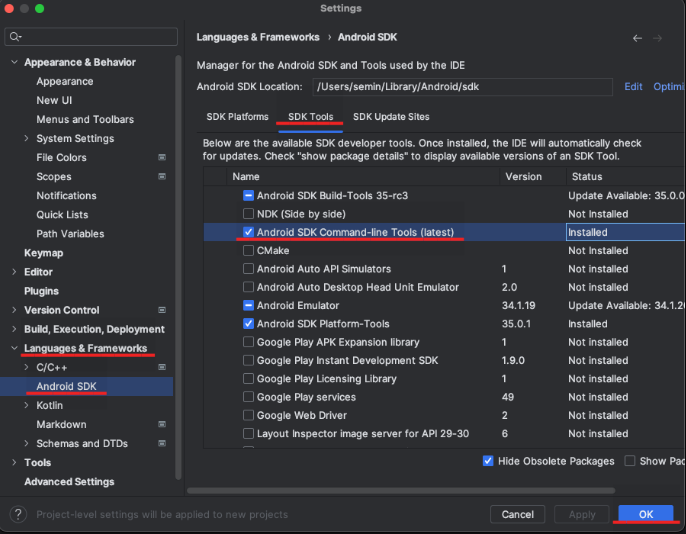Check Google Play services checkbox
Screen dimensions: 686x534
click(x=248, y=397)
